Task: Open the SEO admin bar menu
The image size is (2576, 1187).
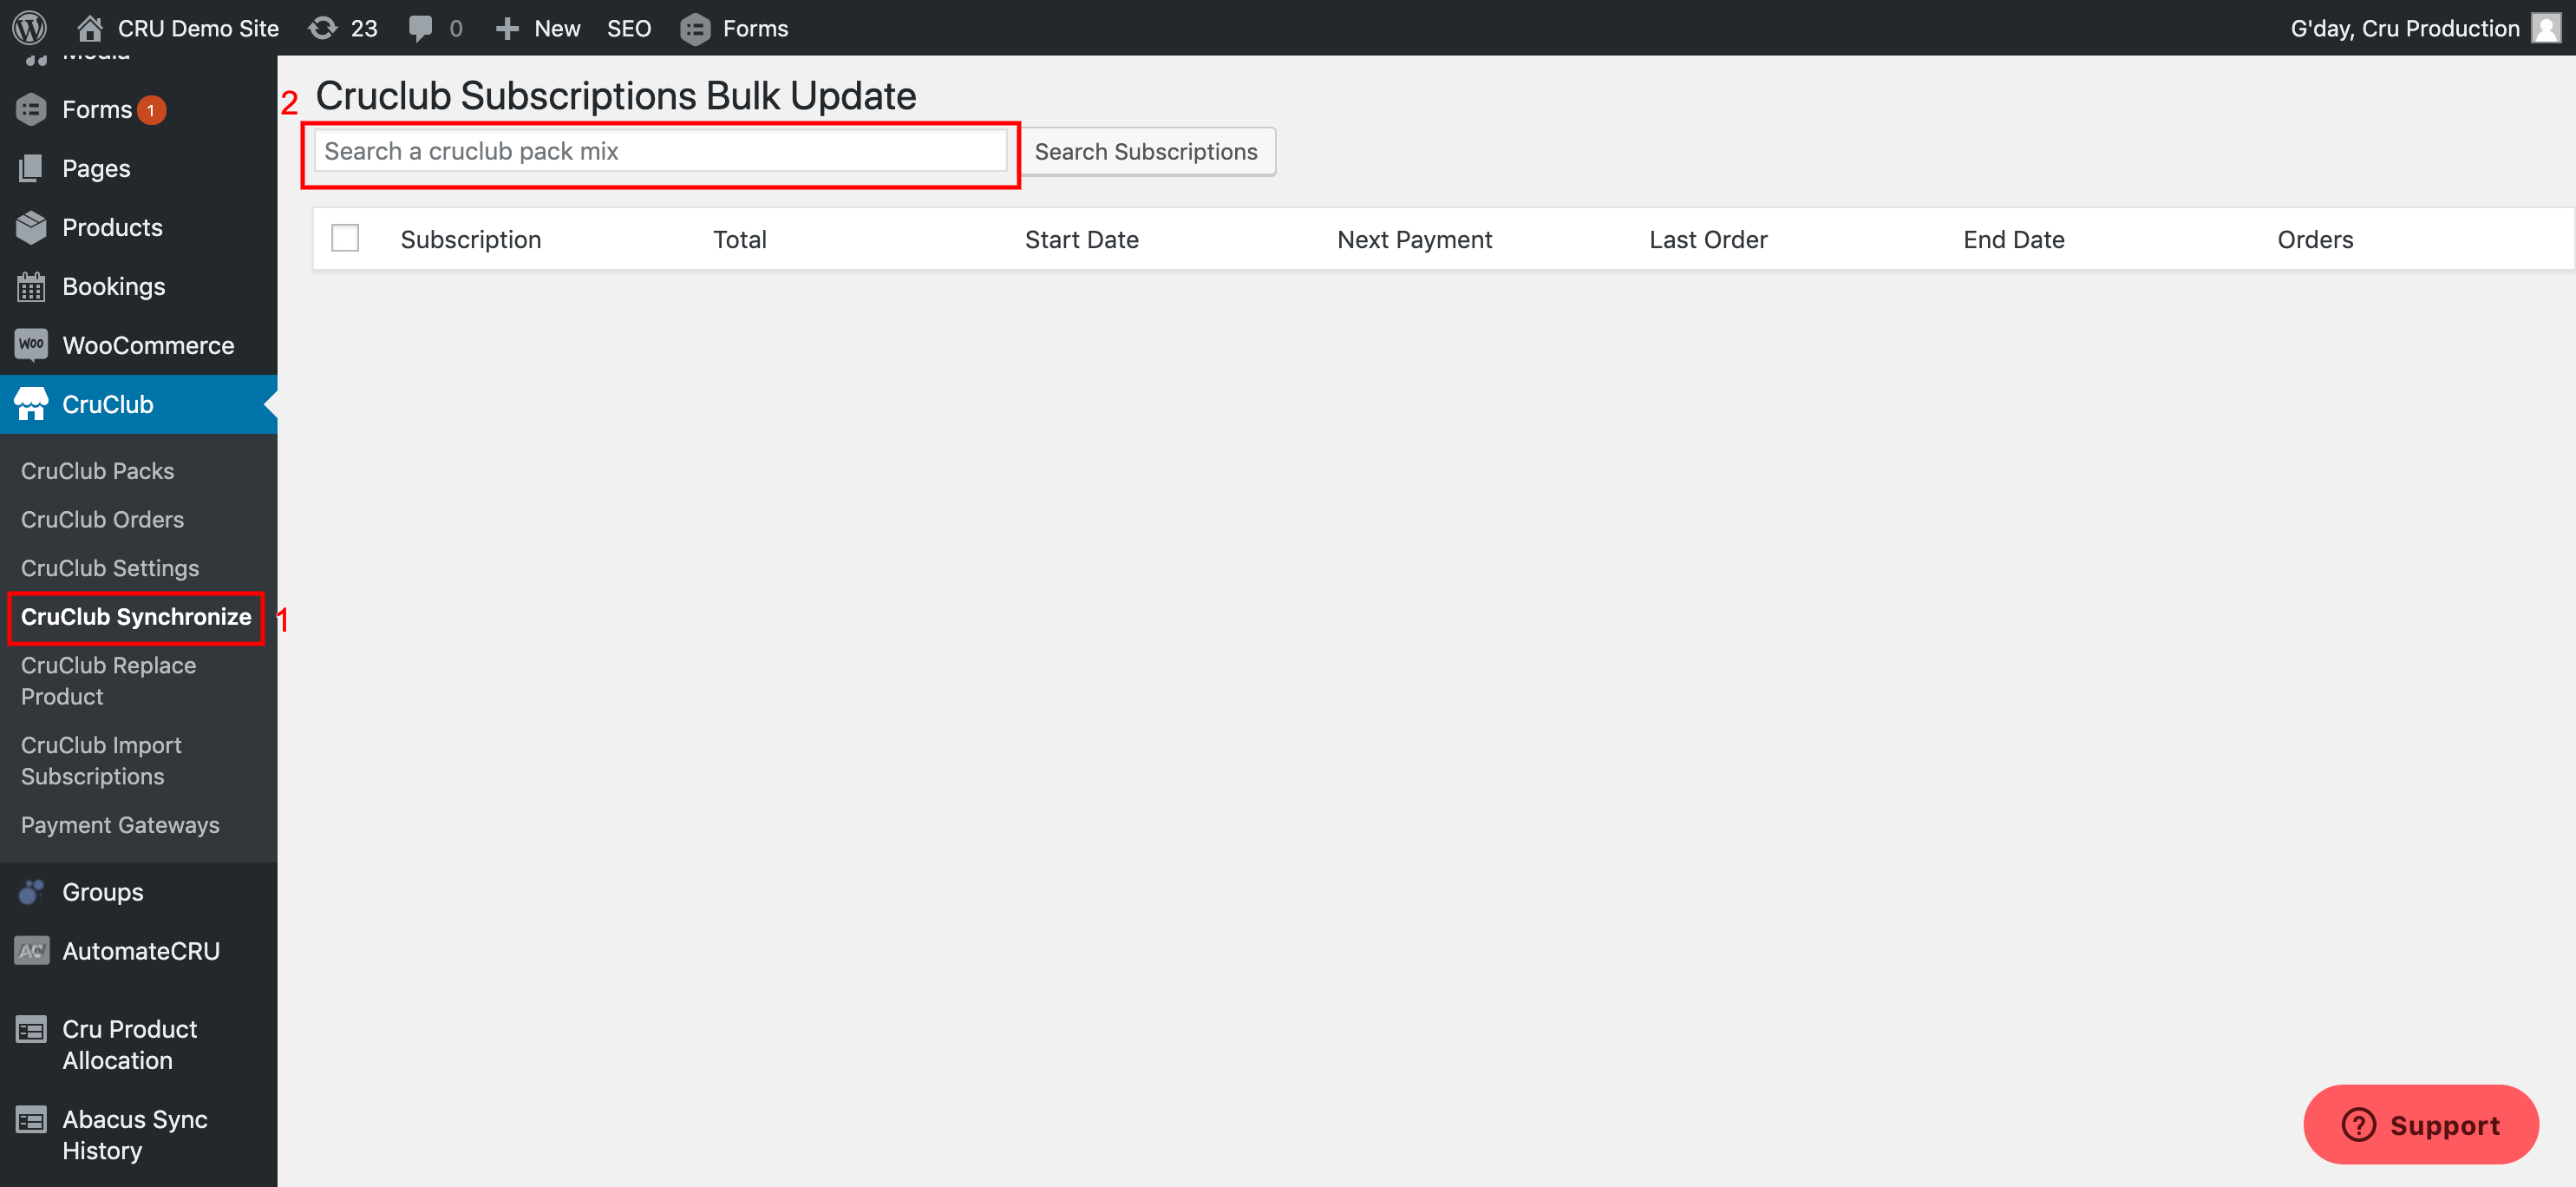Action: click(629, 28)
